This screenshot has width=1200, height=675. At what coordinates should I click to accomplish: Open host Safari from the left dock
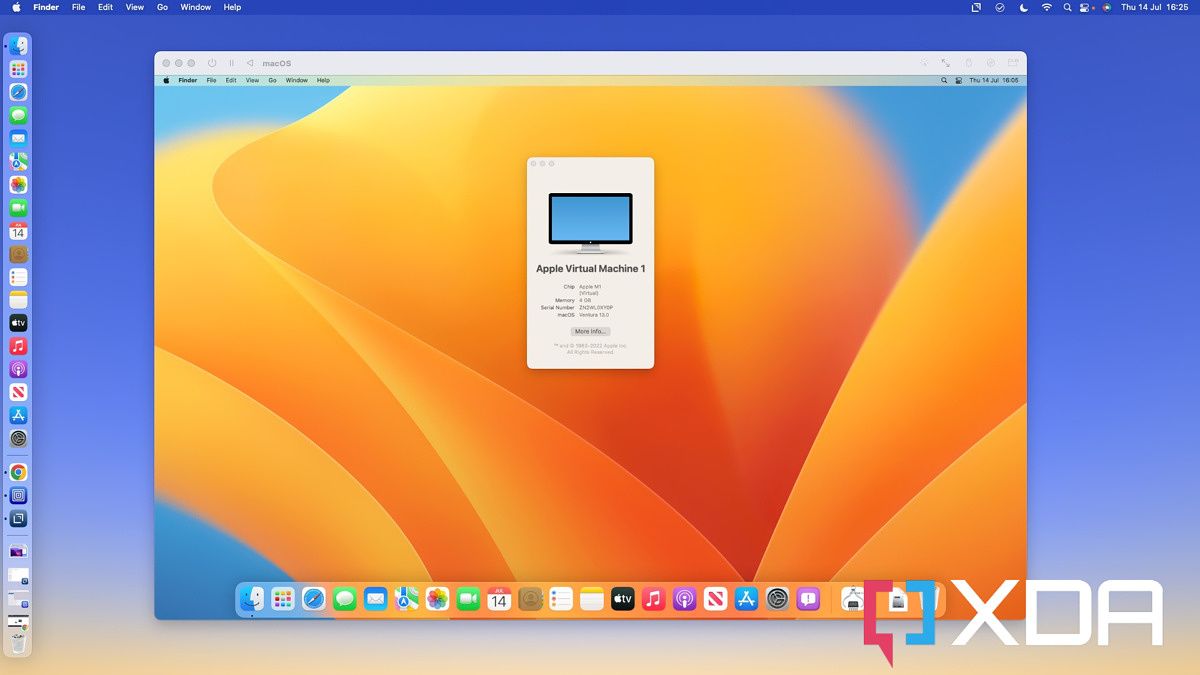18,92
